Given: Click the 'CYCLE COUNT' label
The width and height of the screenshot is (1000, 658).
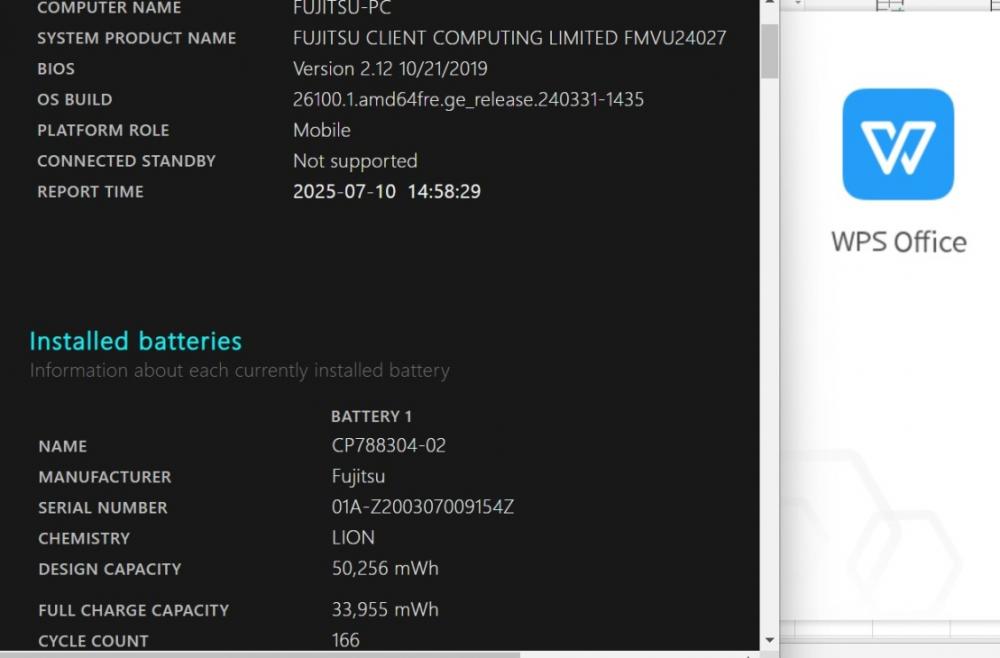Looking at the screenshot, I should click(x=93, y=641).
